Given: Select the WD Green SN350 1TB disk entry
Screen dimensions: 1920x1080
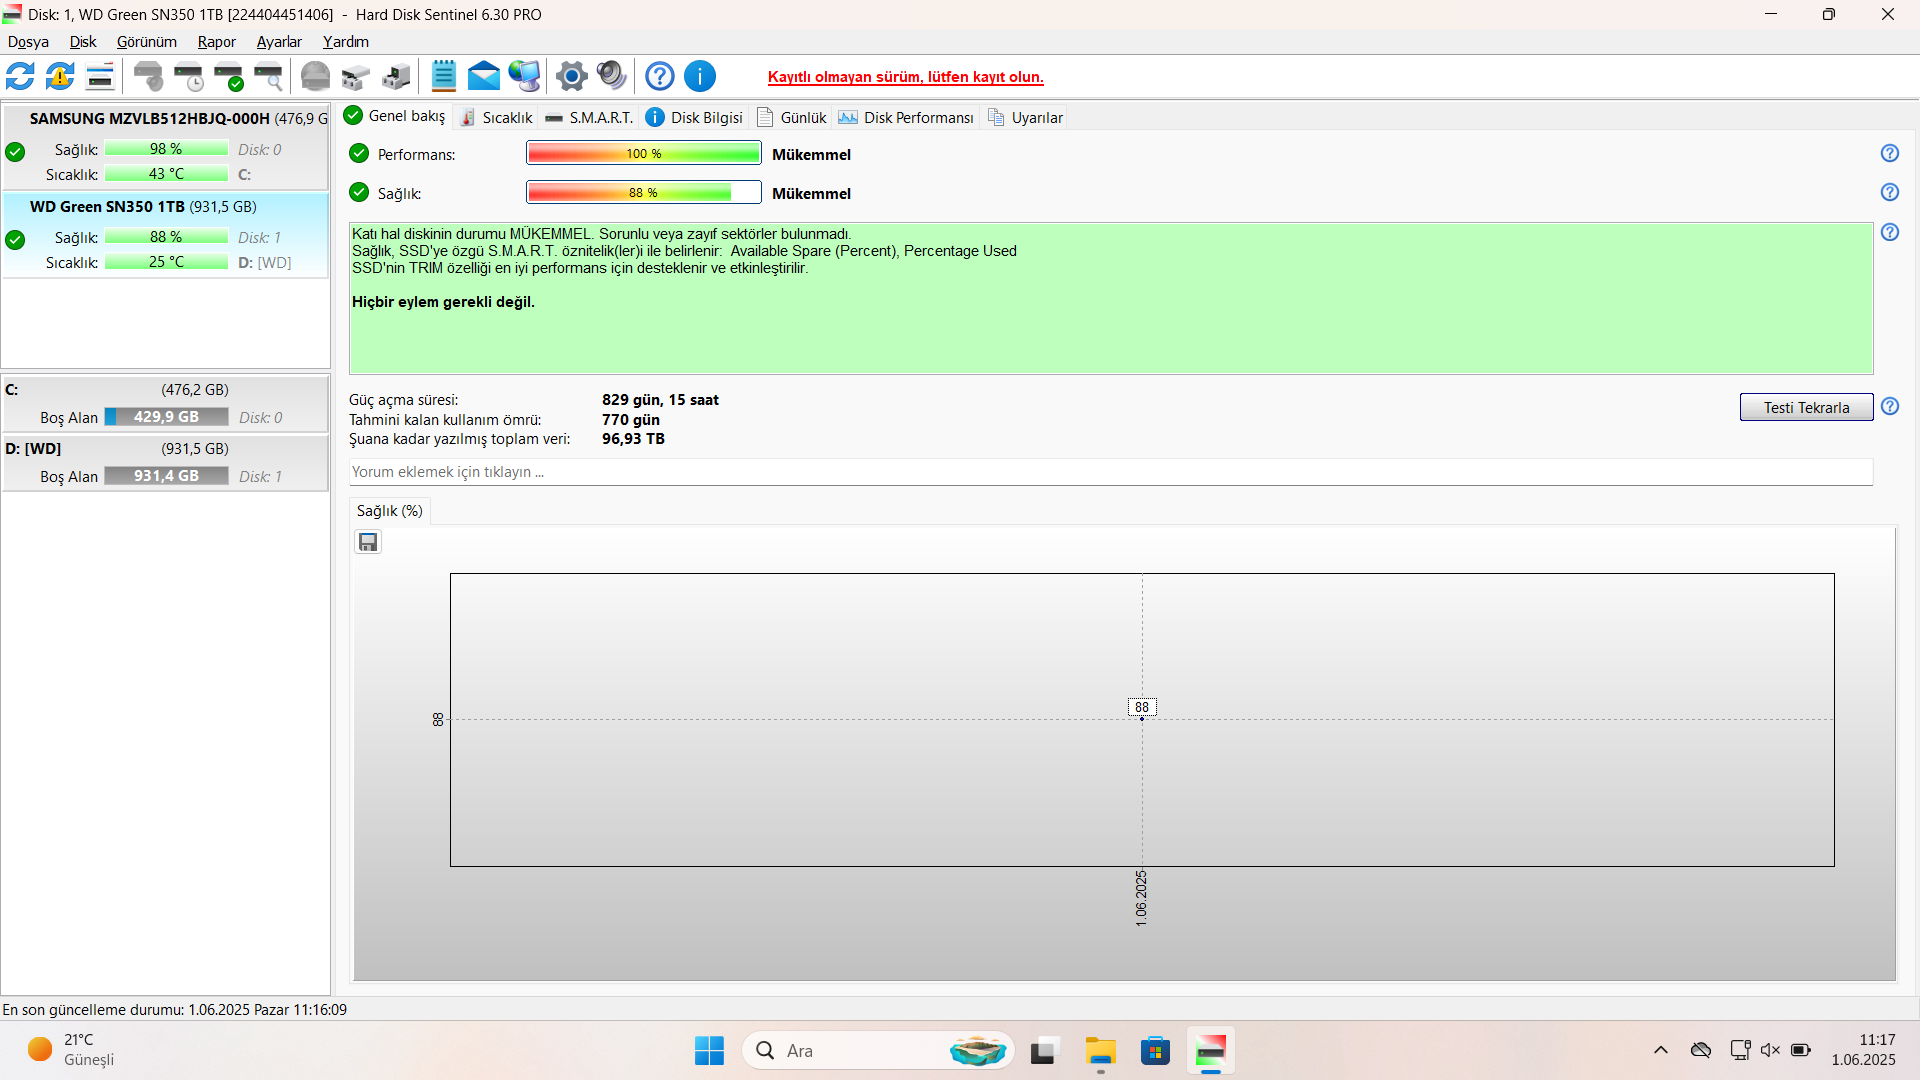Looking at the screenshot, I should [165, 234].
